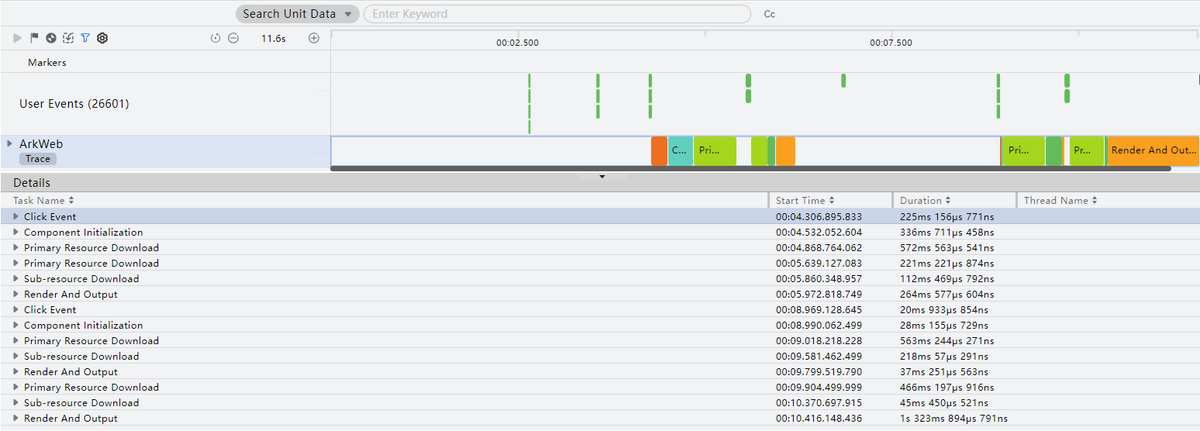Expand the first Click Event row
1200x431 pixels.
16,216
